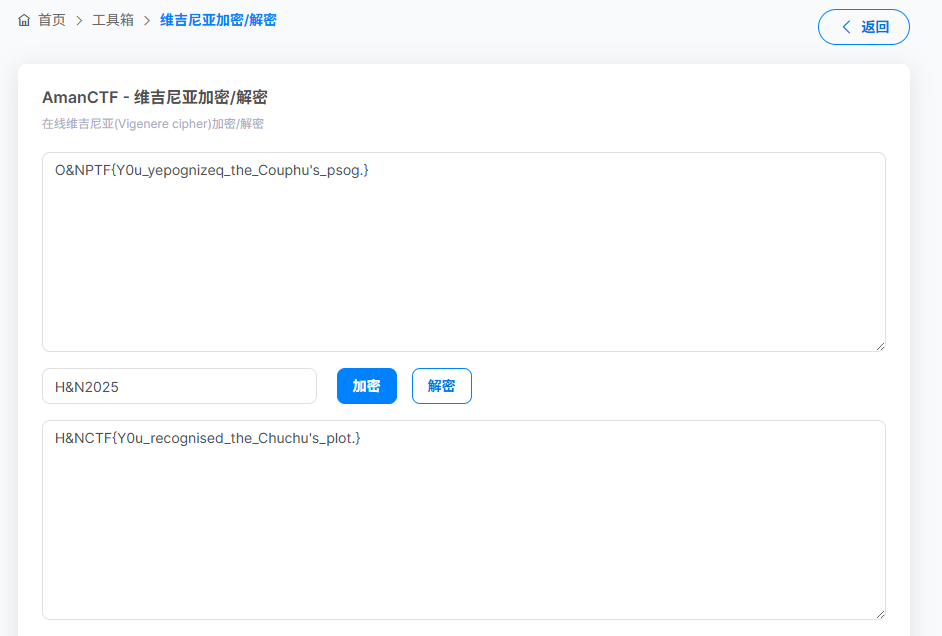Screen dimensions: 942x636
Task: Click the AmanCTF - 维吉尼亚加密/解密 heading
Action: coord(154,97)
